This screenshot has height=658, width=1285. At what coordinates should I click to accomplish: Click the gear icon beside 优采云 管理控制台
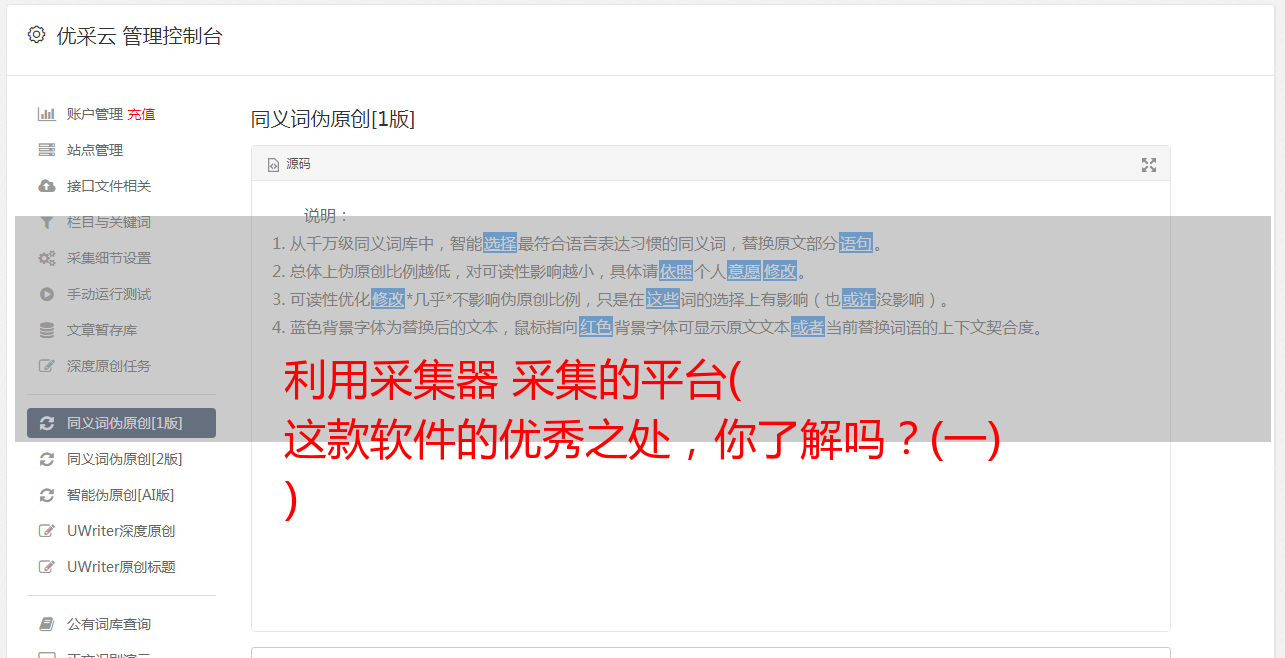coord(36,35)
